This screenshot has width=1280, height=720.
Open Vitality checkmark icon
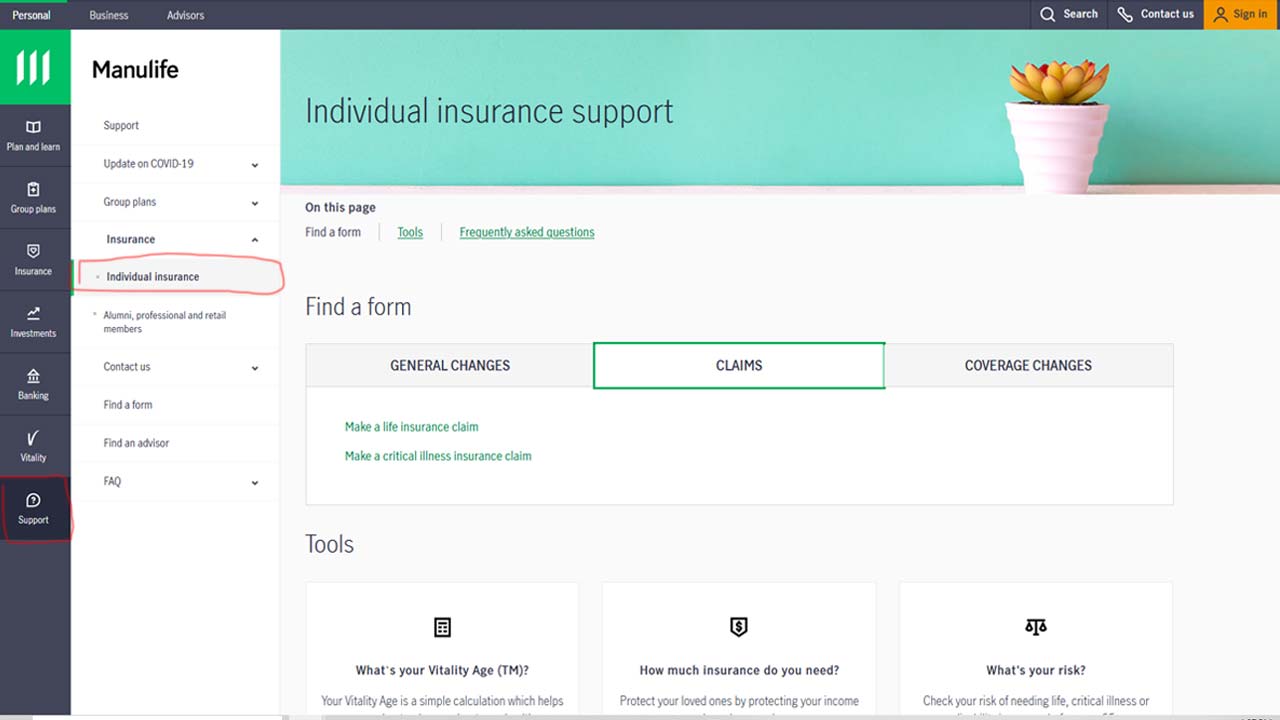coord(33,438)
